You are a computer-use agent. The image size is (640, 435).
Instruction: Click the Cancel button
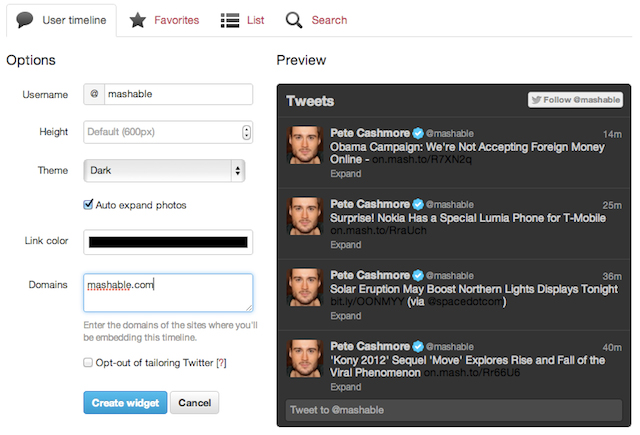(x=194, y=402)
